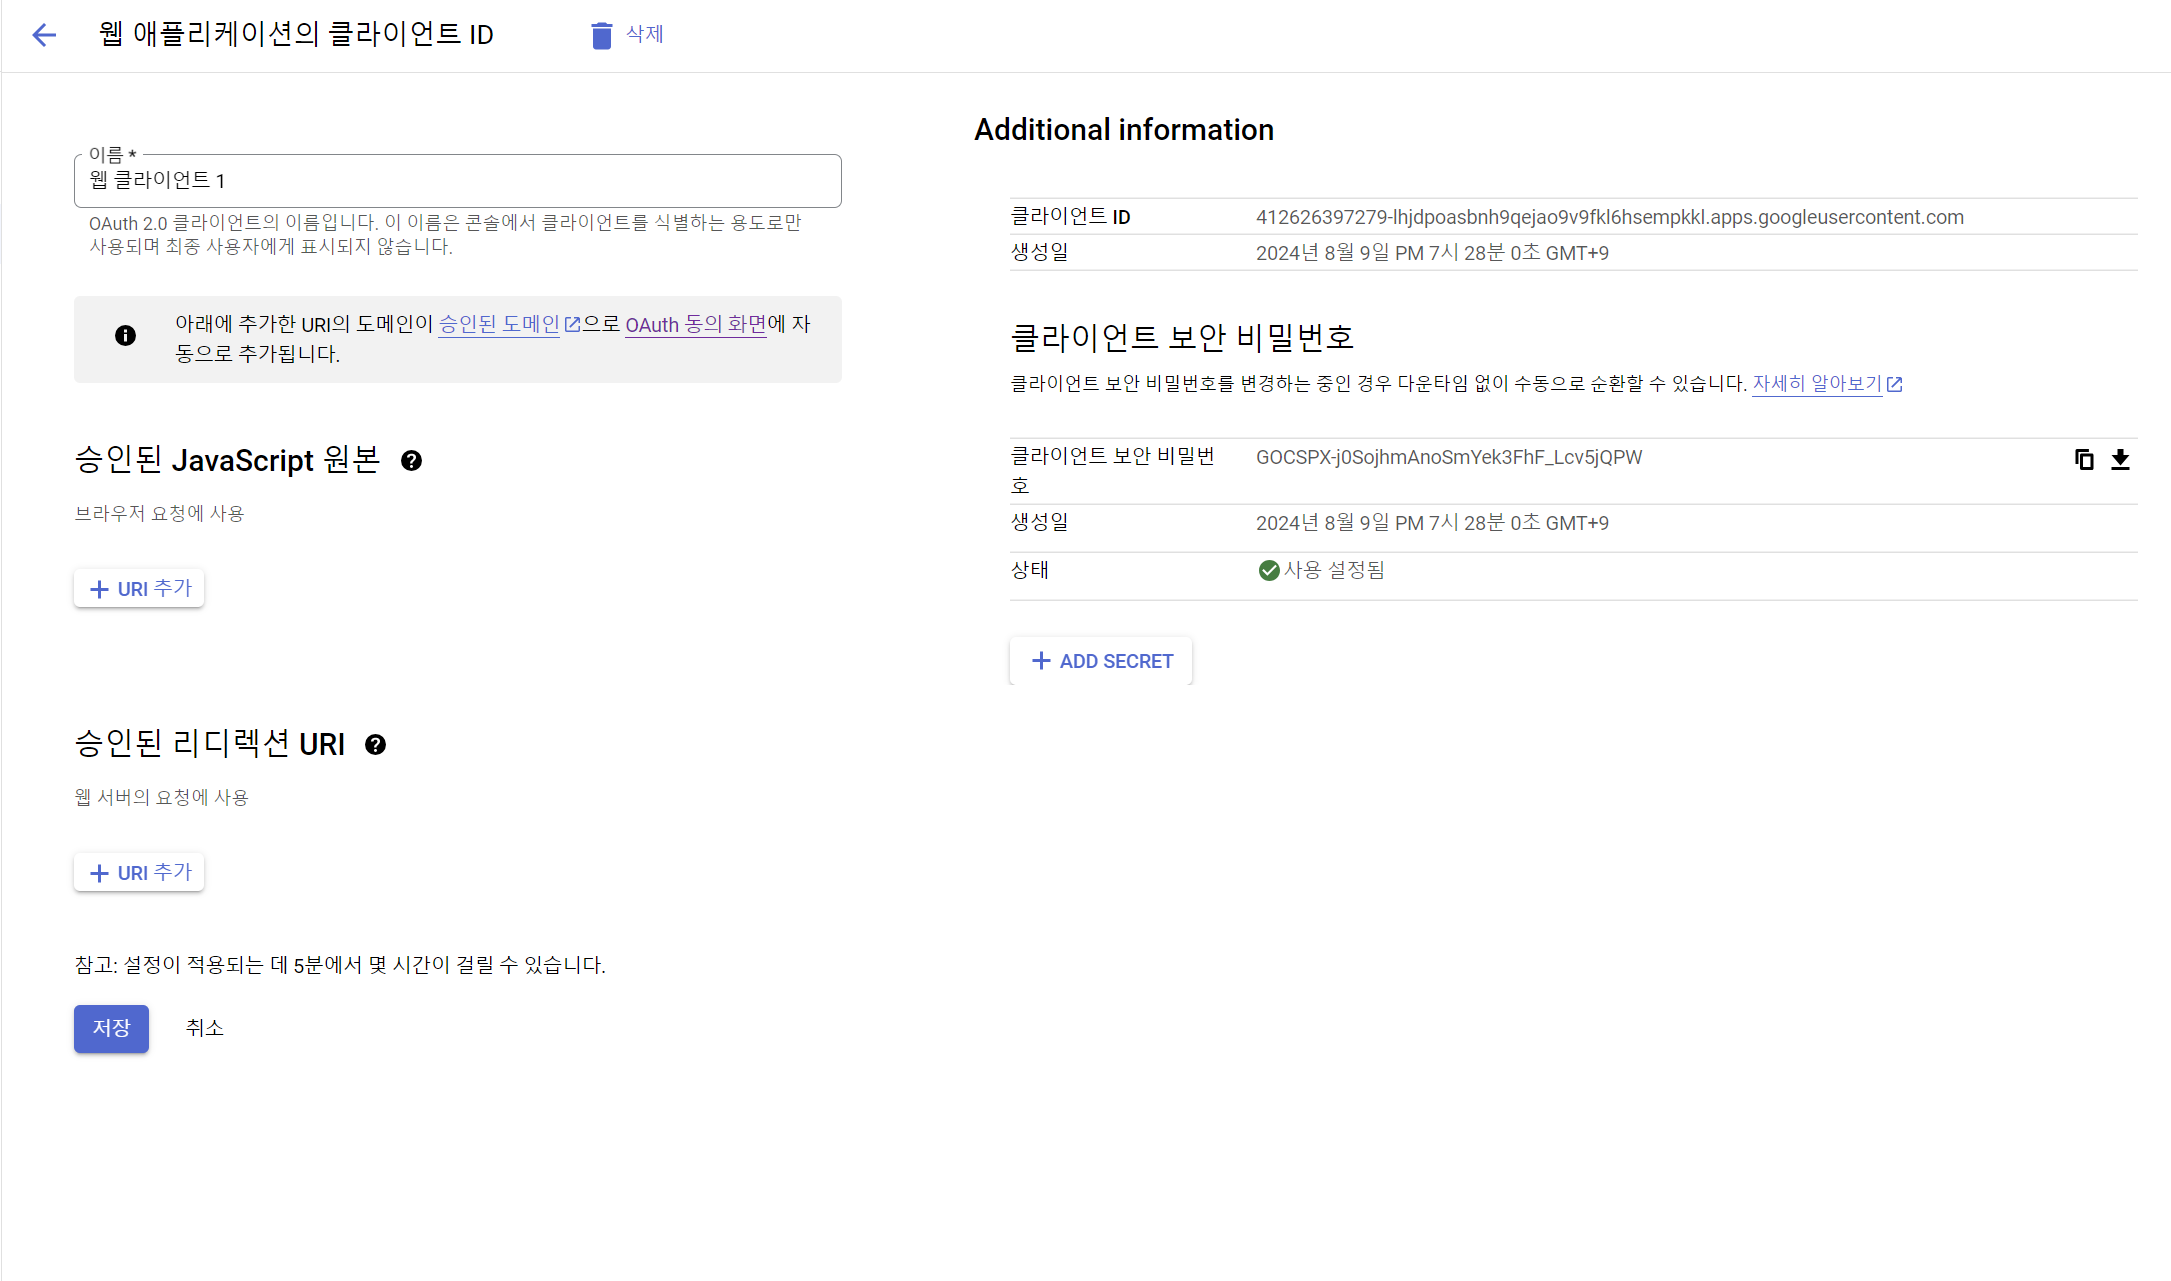Open the OAuth 동의 화면 link
2171x1281 pixels.
point(695,324)
